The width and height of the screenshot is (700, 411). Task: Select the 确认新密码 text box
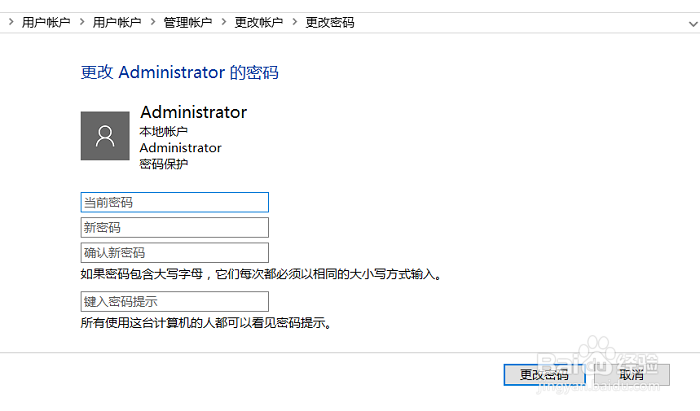point(175,252)
